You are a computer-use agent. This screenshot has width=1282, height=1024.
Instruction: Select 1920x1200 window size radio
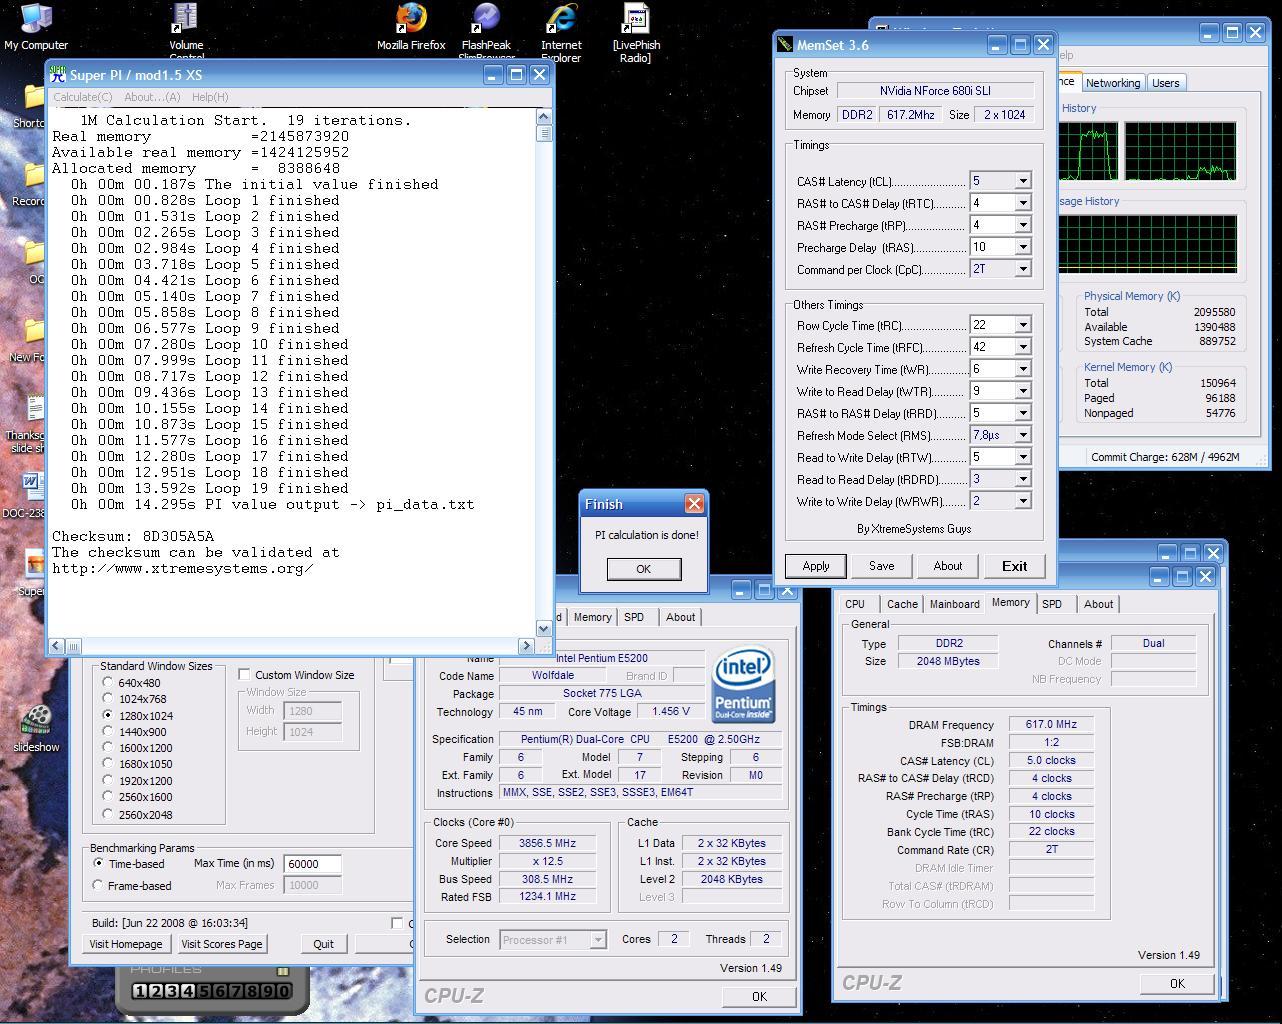point(108,780)
